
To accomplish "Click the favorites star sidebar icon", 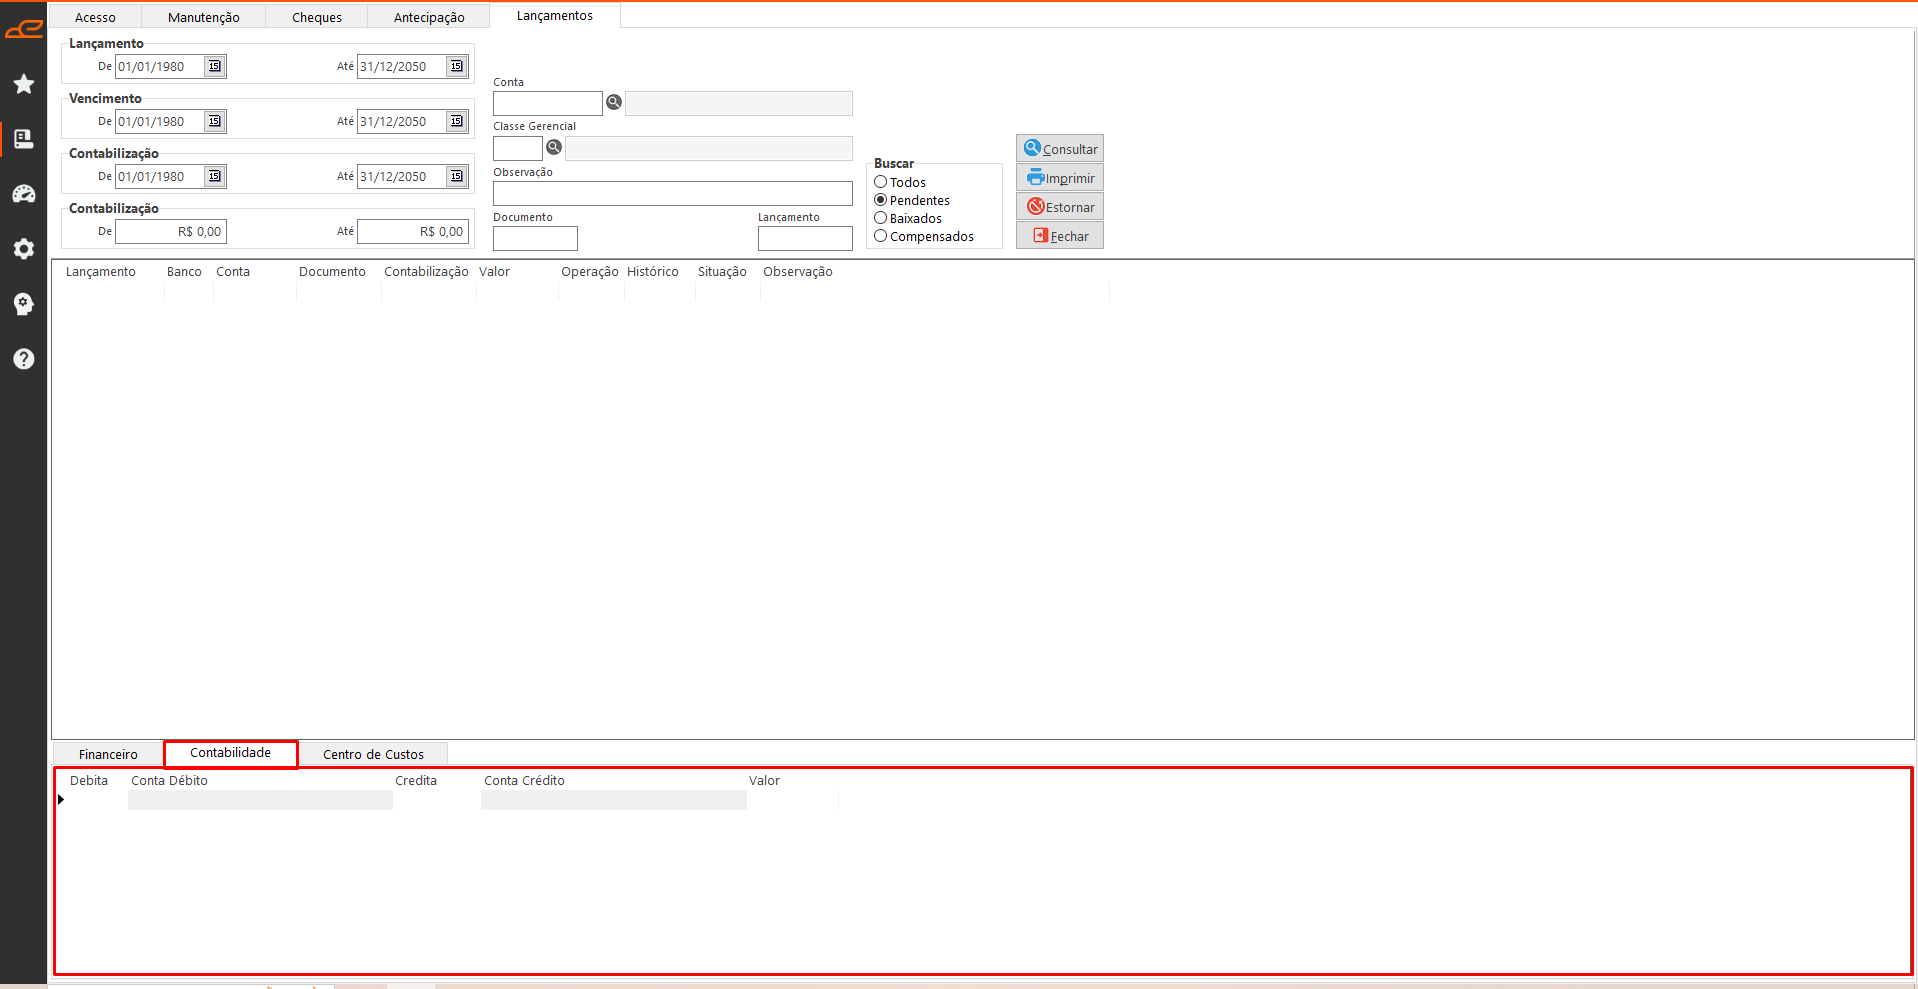I will 24,84.
